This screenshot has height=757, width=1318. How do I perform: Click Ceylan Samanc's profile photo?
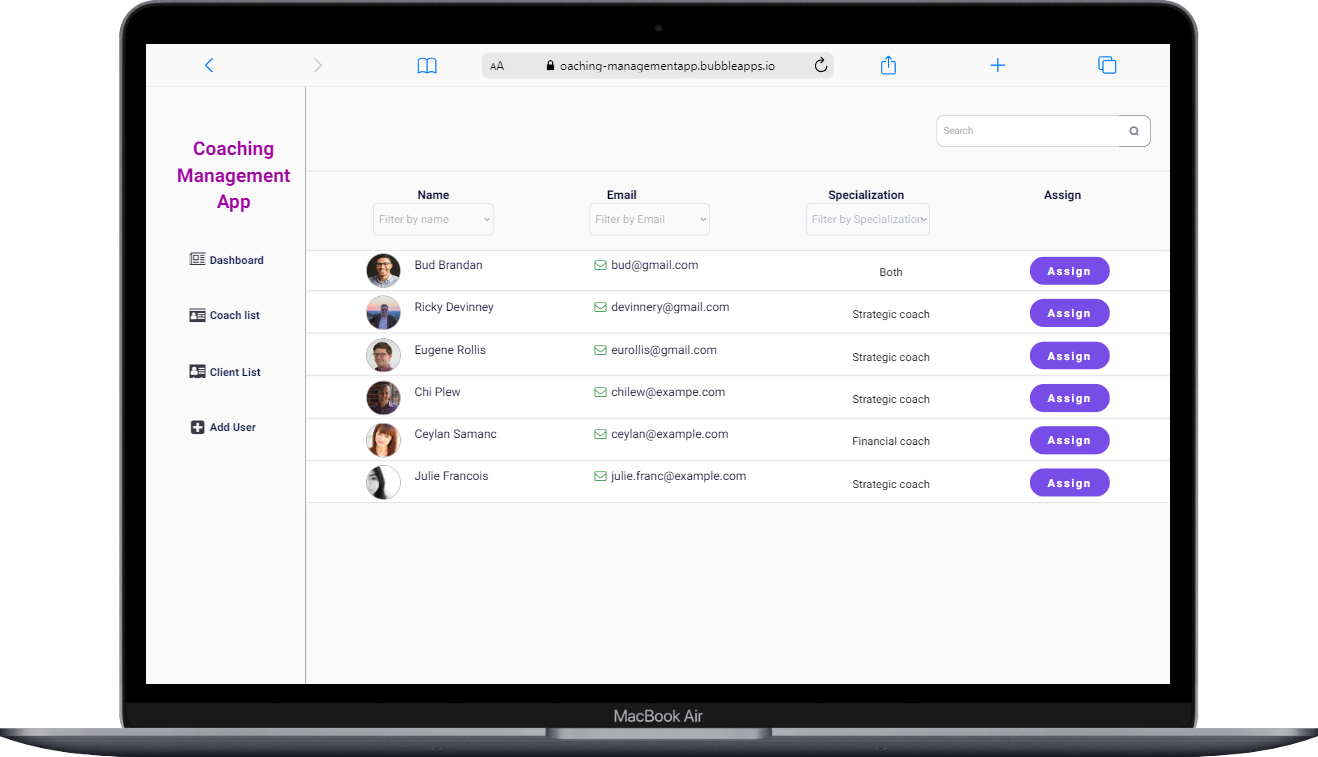tap(383, 440)
